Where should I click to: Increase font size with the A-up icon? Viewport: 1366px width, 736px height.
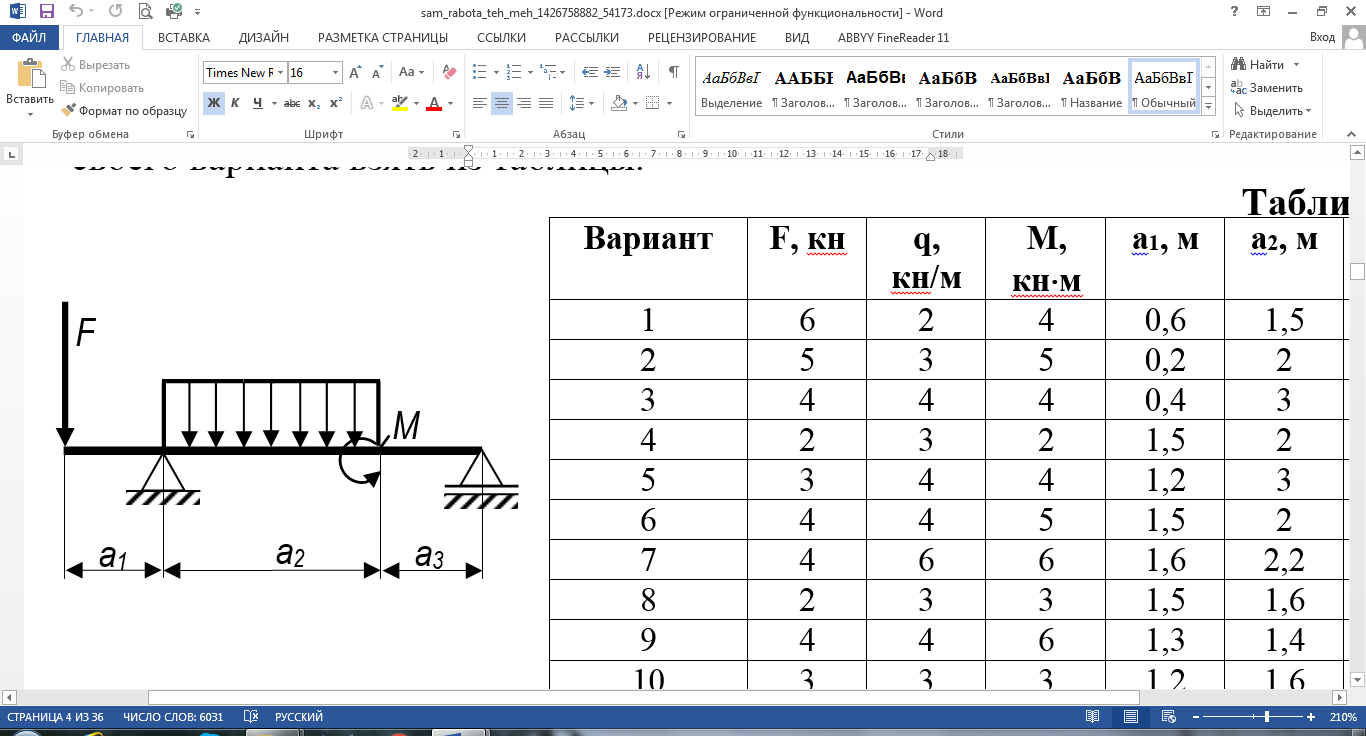click(355, 72)
